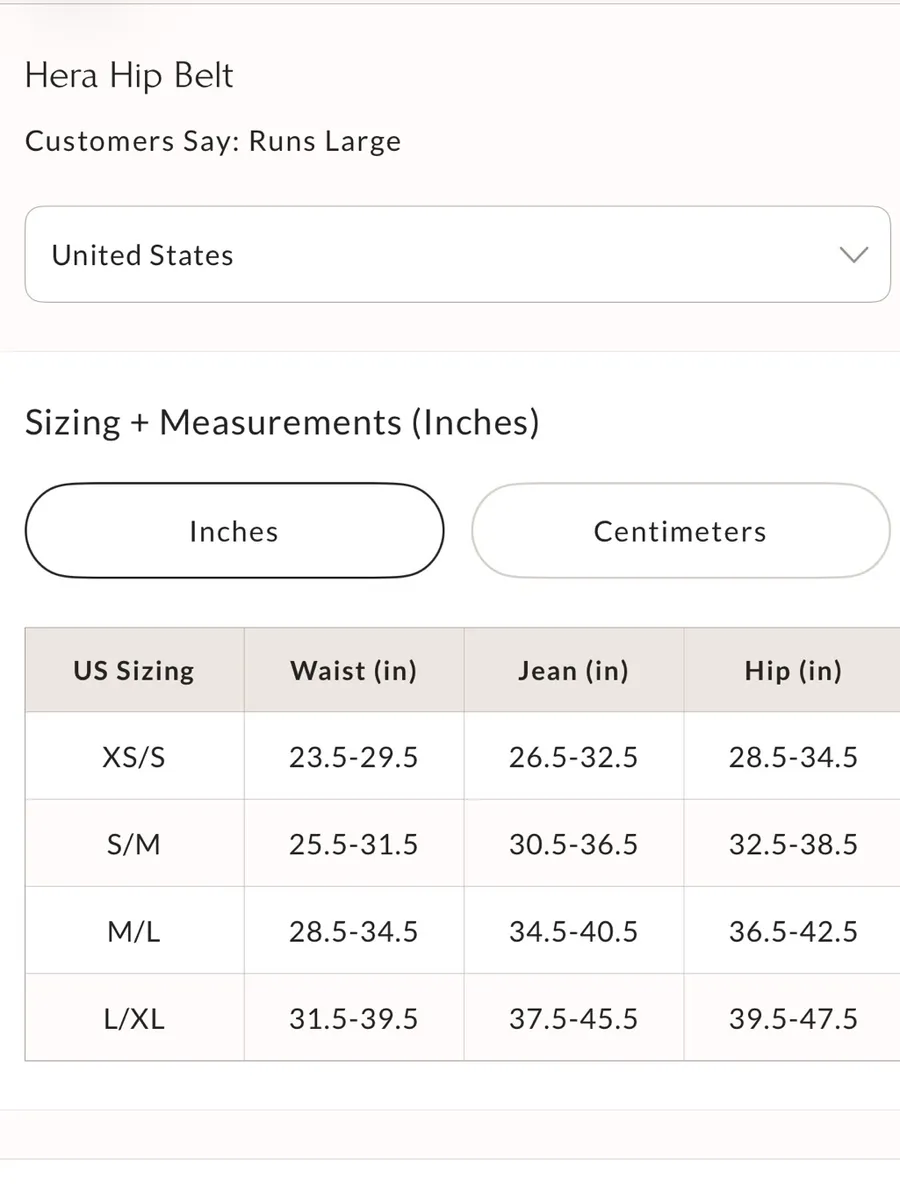Click L/XL waist value 31.5-39.5

tap(354, 1019)
